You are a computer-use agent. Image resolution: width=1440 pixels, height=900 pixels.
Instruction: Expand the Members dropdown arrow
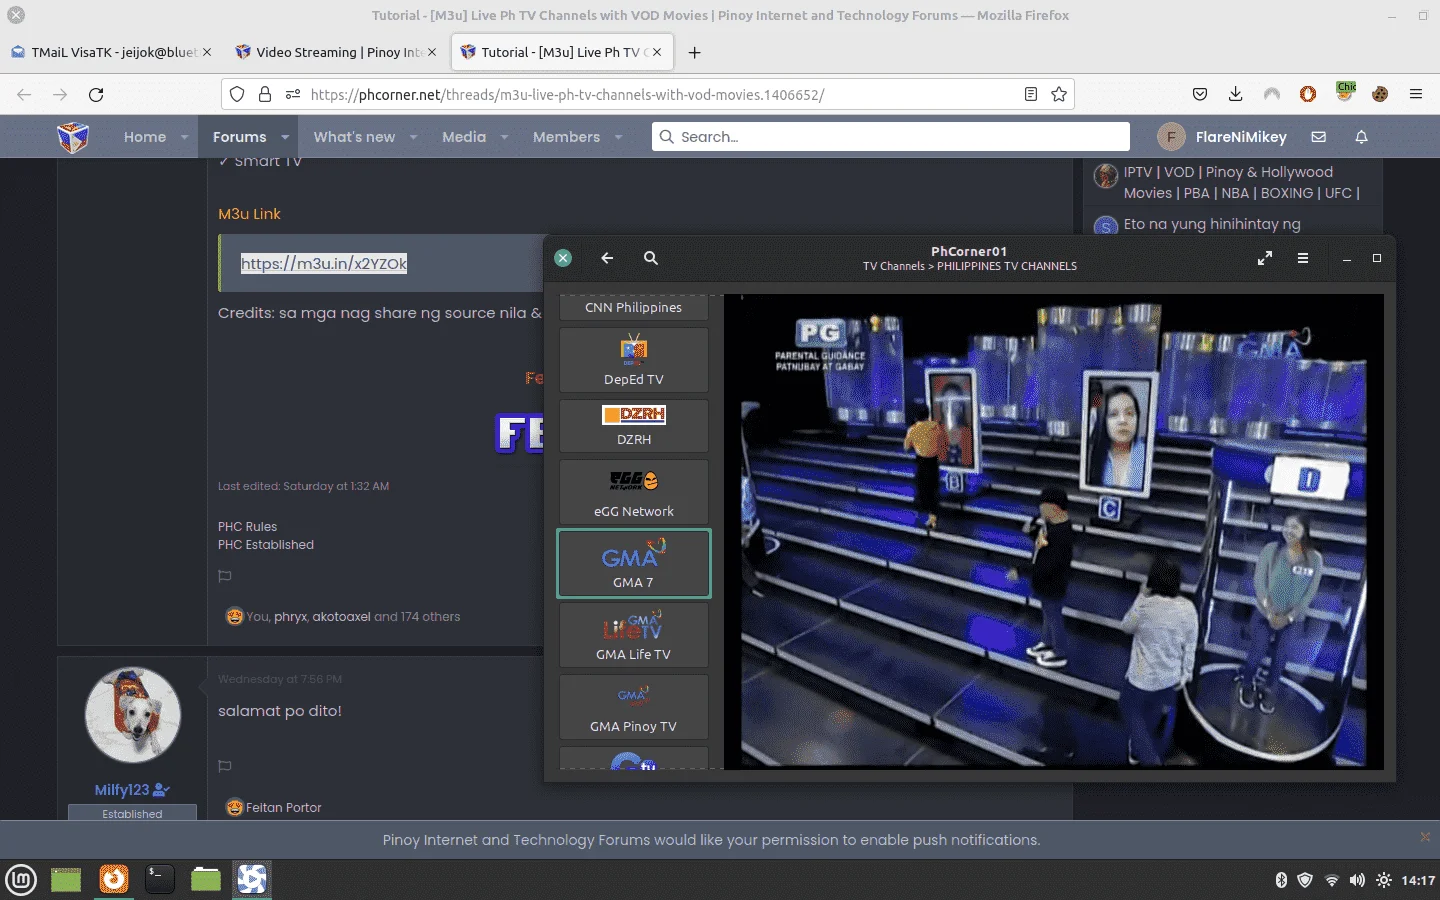pos(618,137)
